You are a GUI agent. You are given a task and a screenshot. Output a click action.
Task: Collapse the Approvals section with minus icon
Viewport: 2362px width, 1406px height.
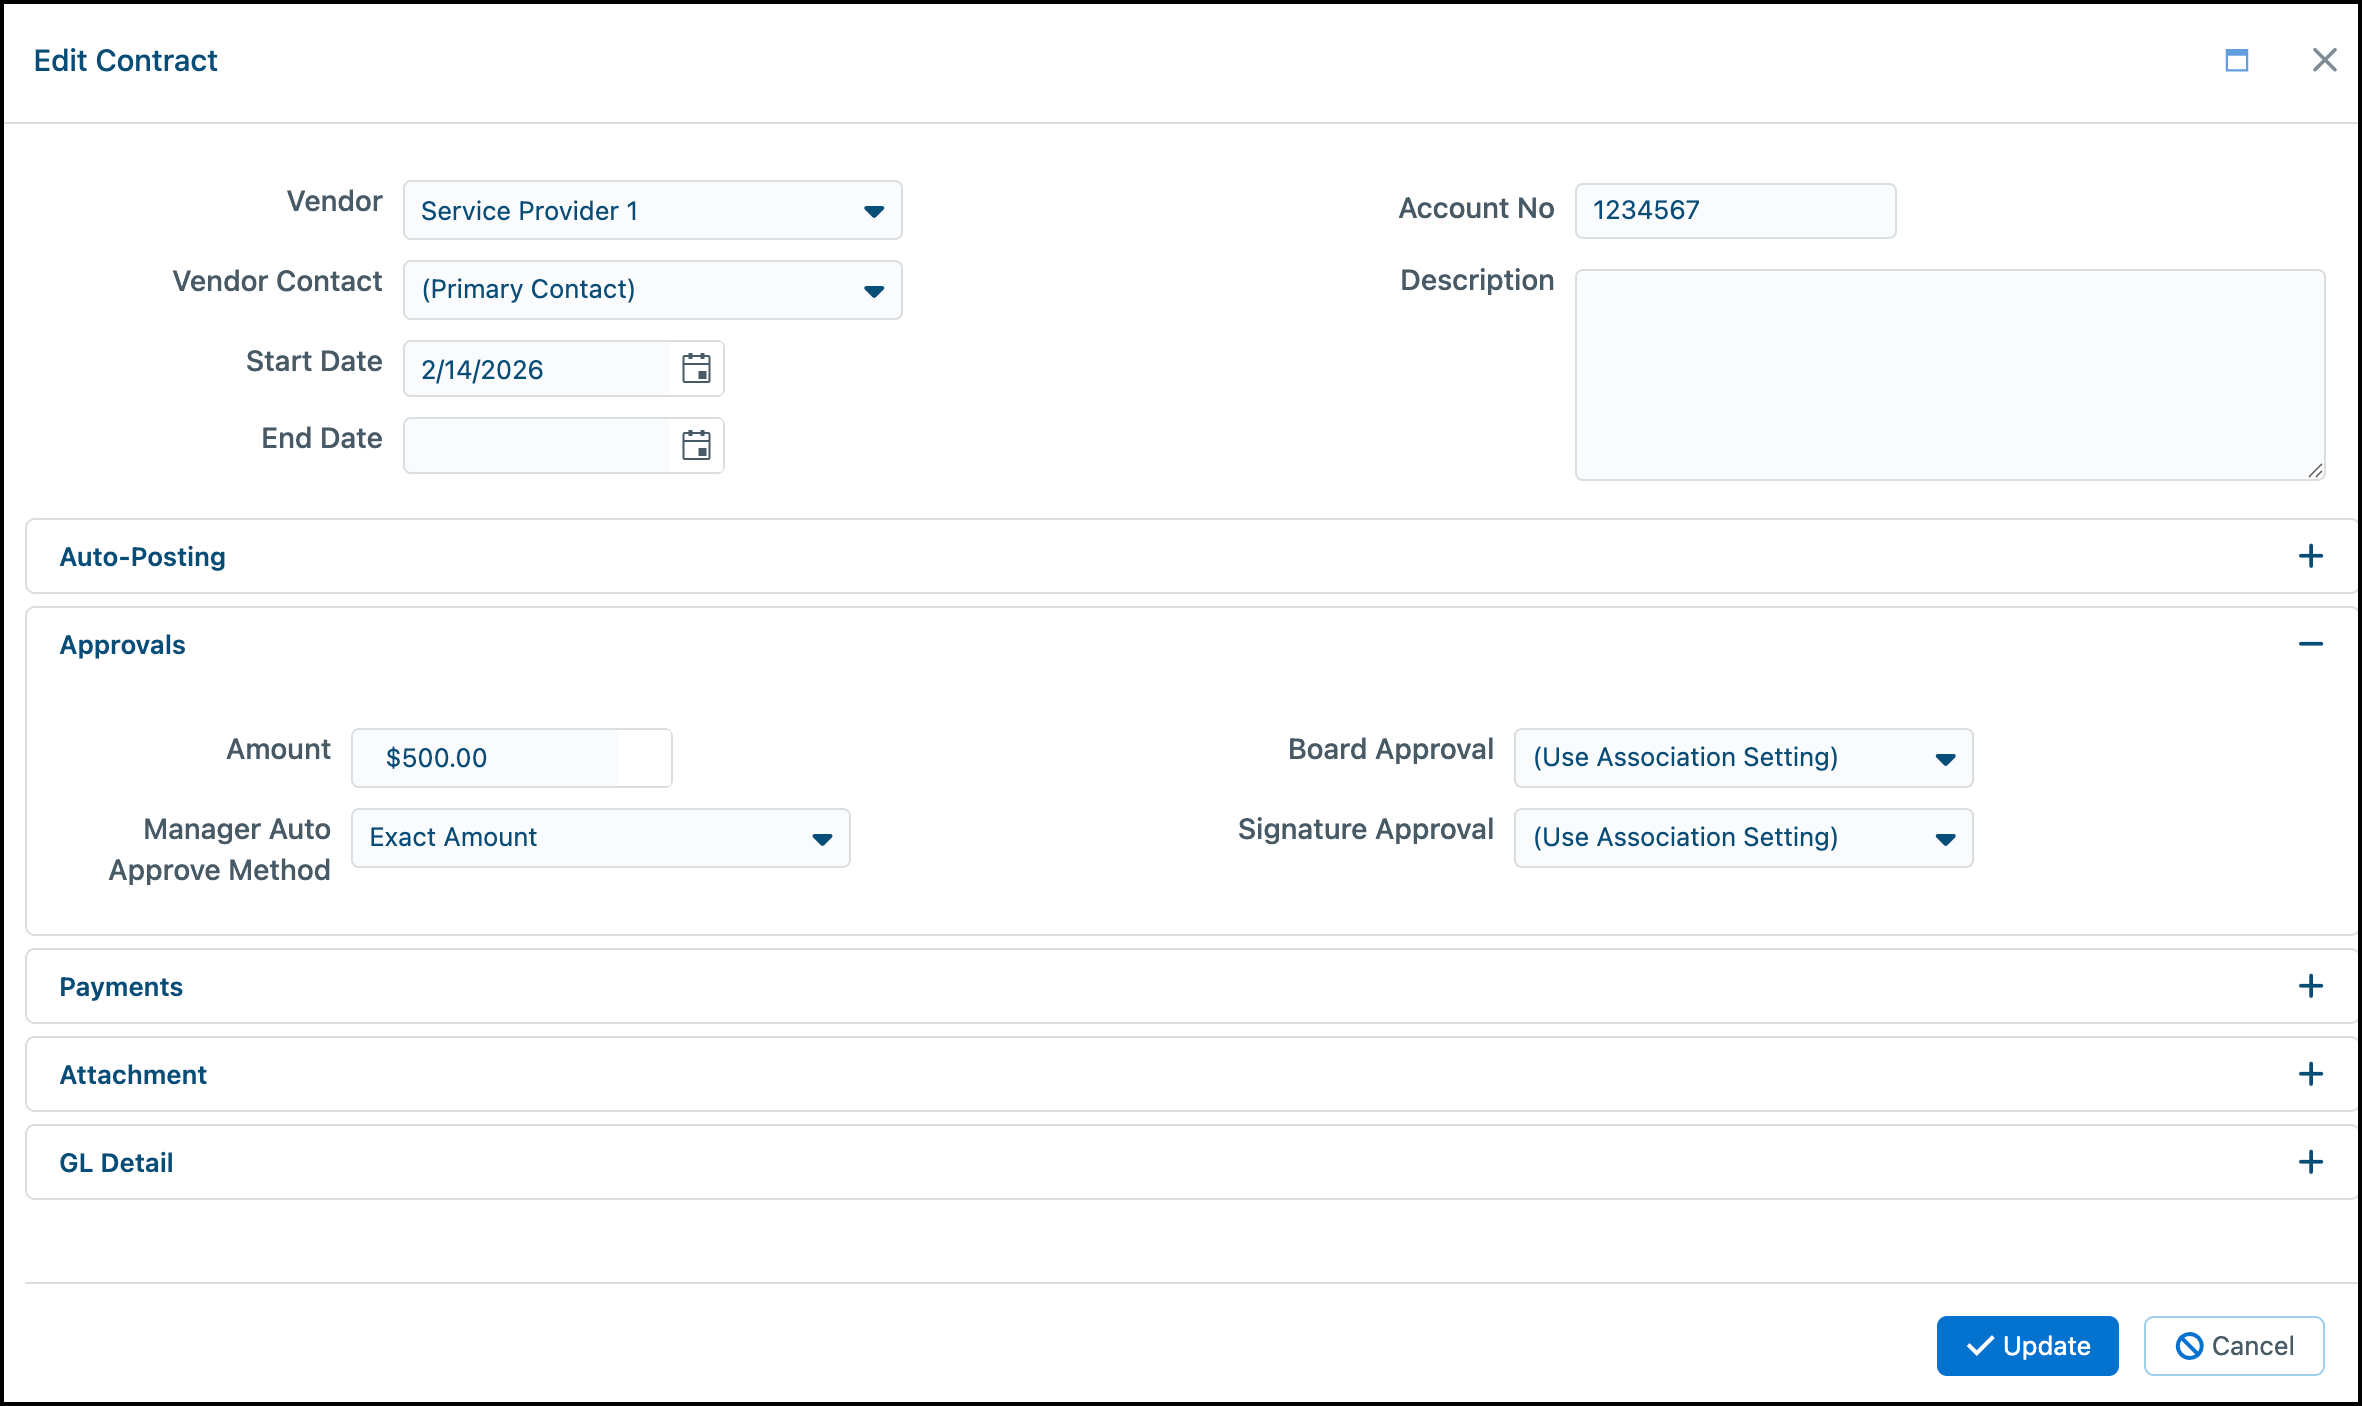click(2310, 644)
